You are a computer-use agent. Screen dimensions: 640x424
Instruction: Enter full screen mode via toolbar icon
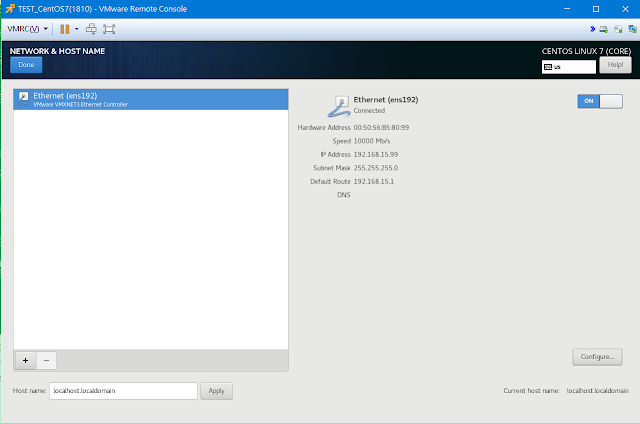[x=109, y=29]
